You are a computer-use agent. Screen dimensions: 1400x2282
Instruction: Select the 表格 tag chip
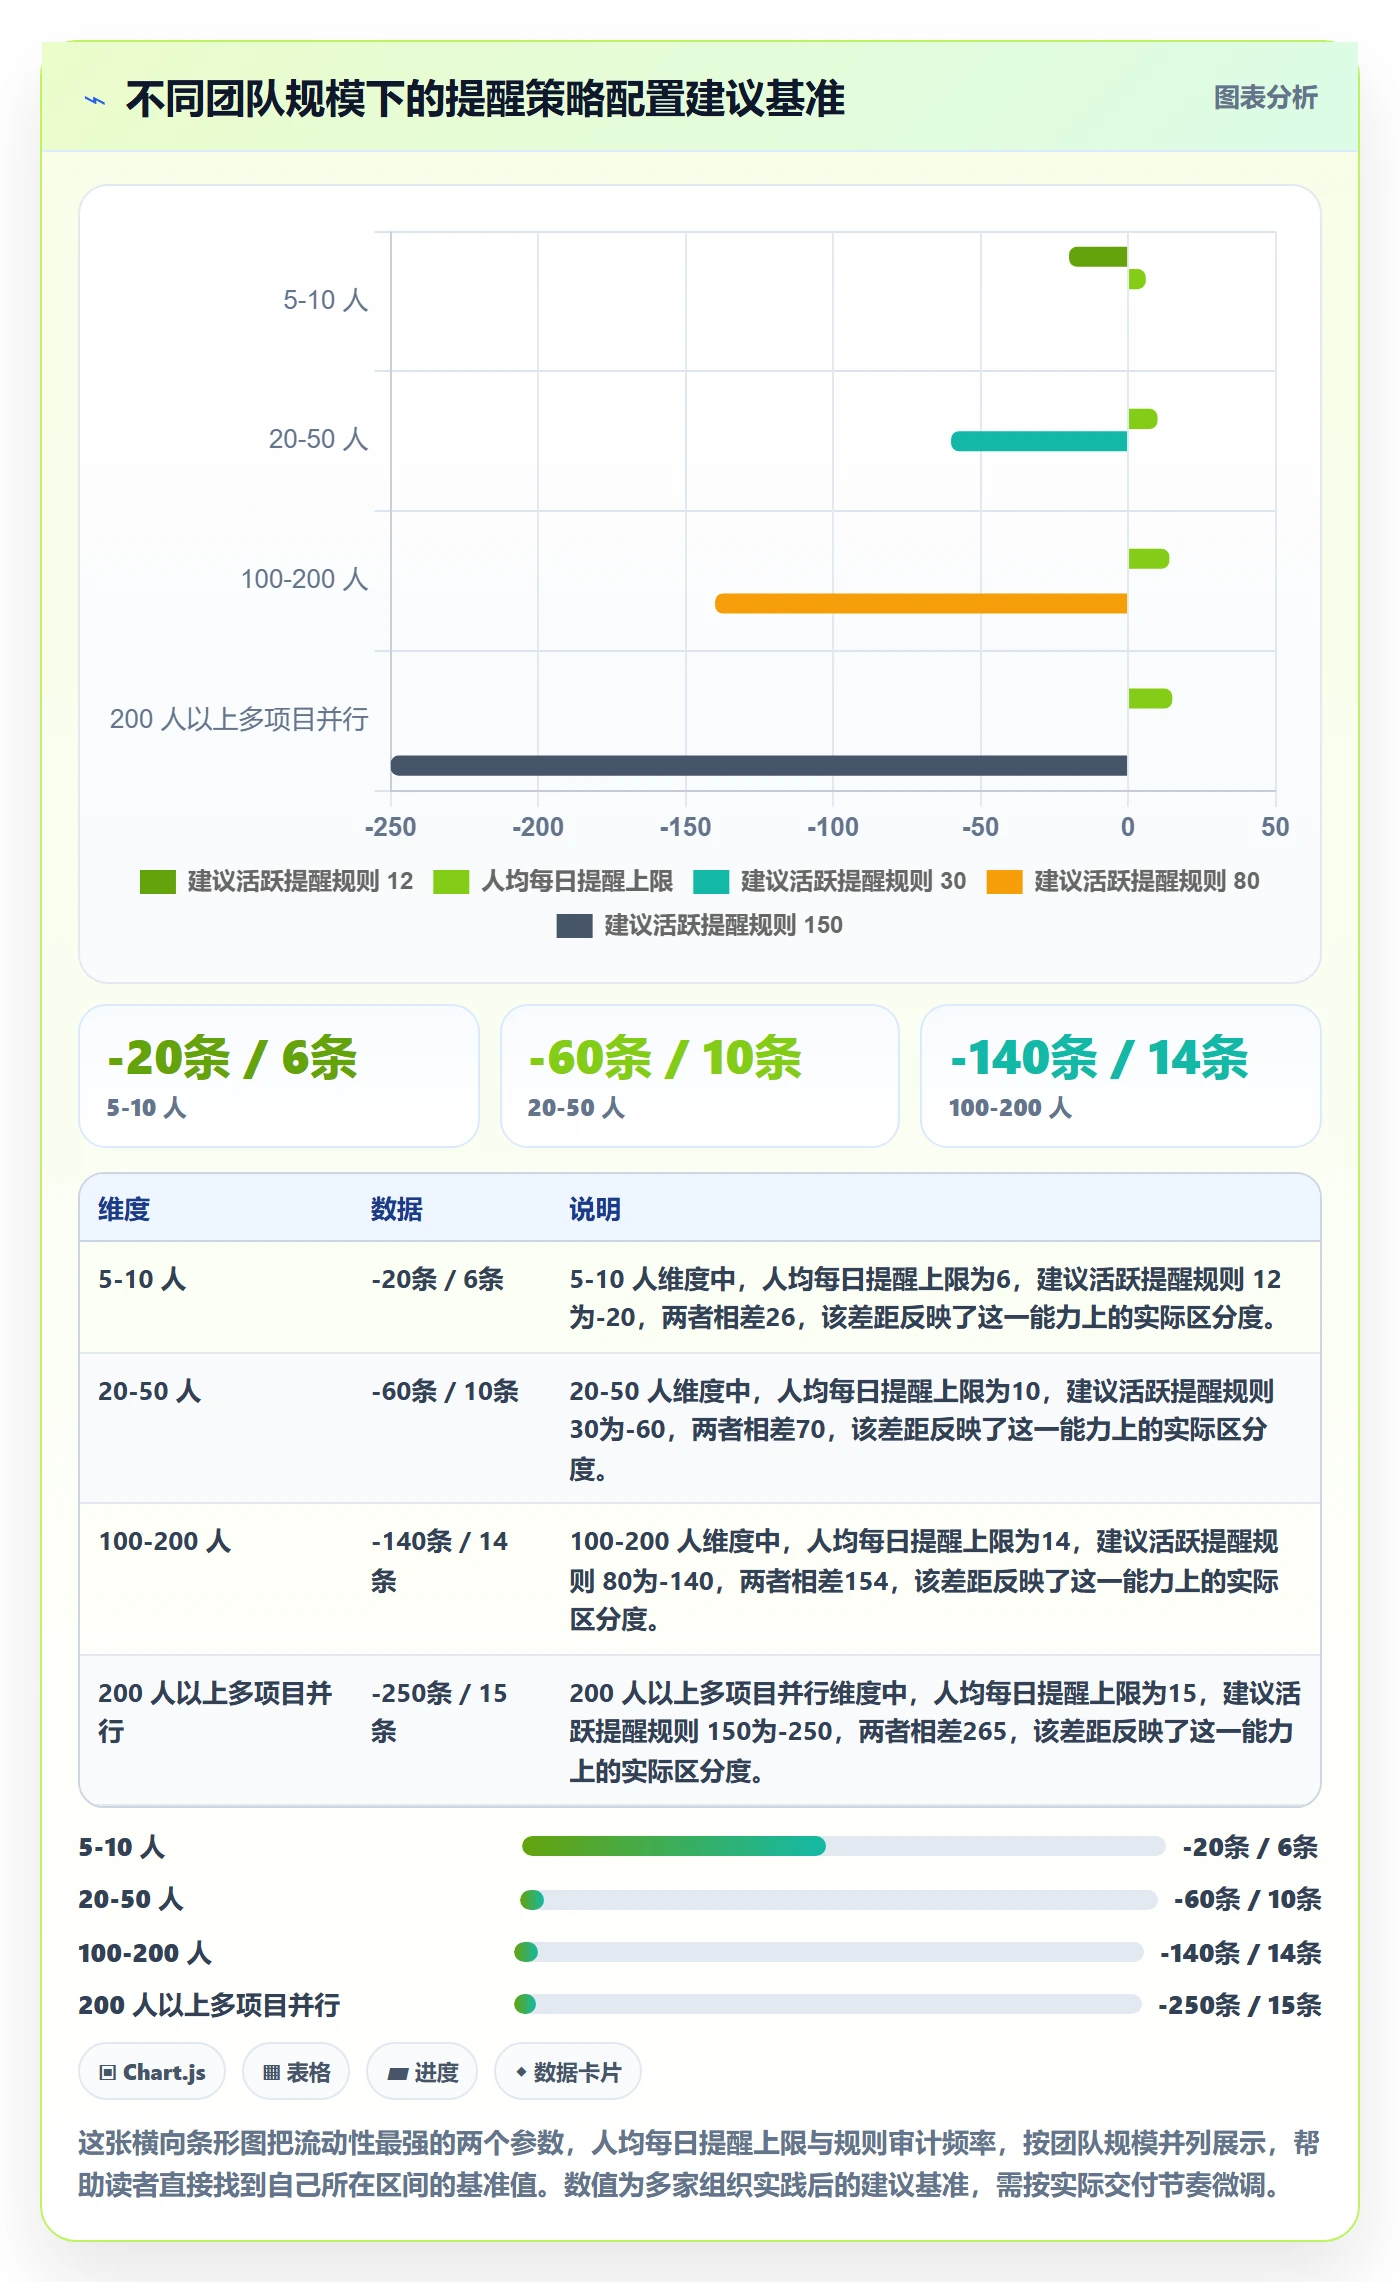(296, 2072)
